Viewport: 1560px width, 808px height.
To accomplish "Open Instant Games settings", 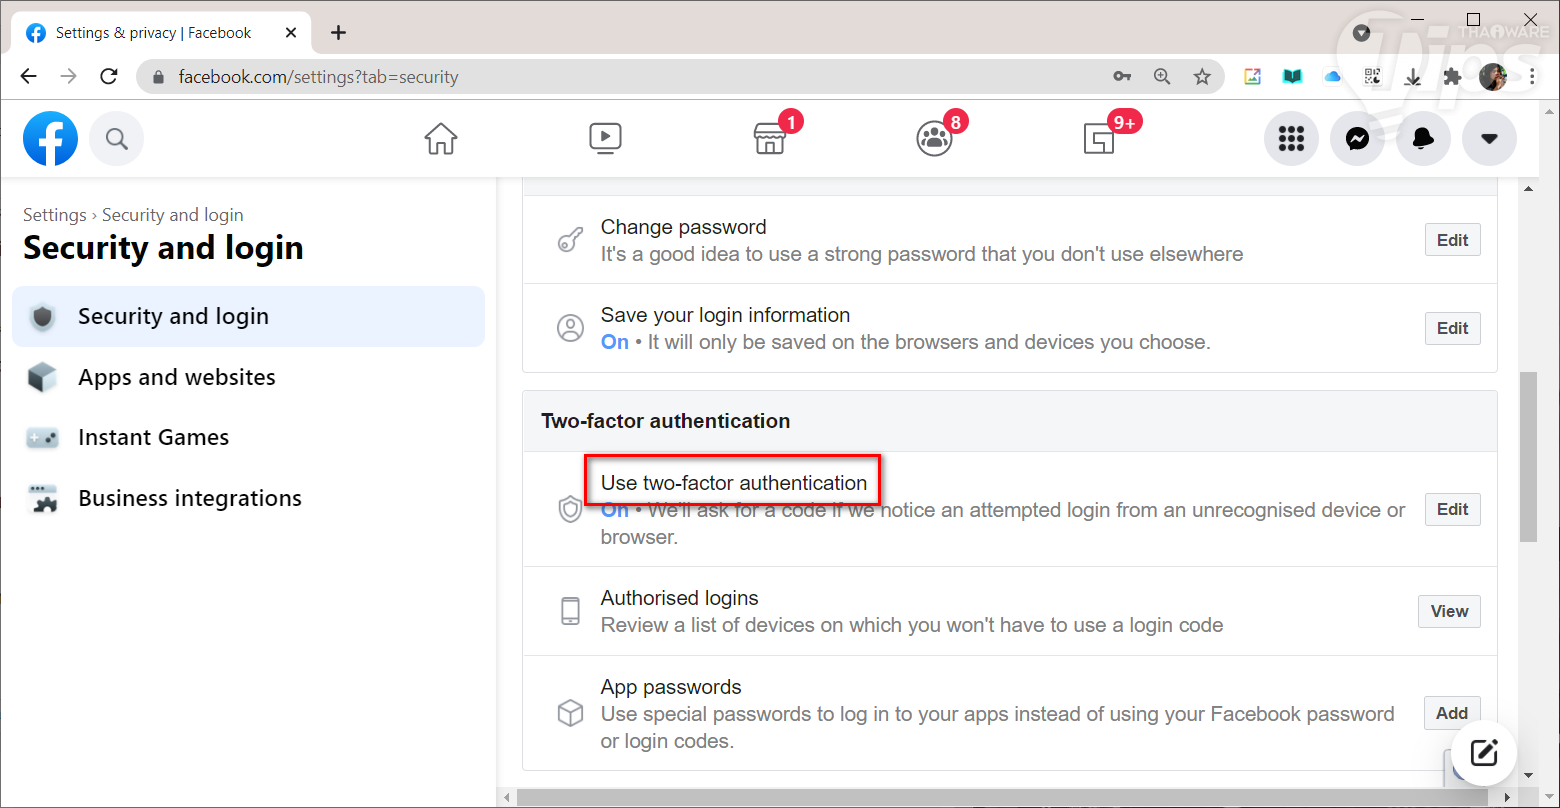I will [153, 437].
